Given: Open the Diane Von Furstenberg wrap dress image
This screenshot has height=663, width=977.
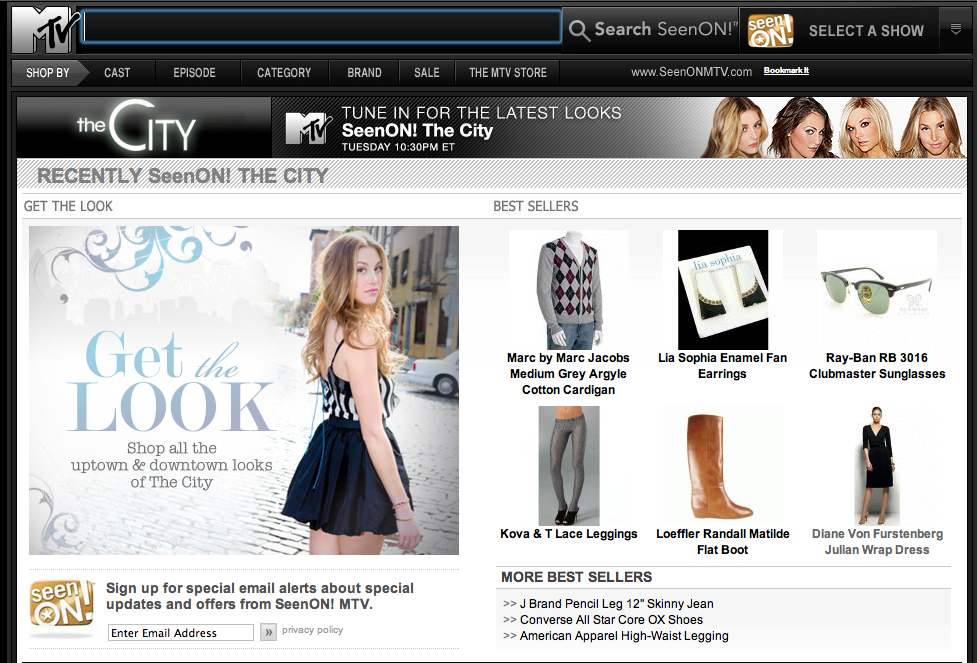Looking at the screenshot, I should click(877, 466).
